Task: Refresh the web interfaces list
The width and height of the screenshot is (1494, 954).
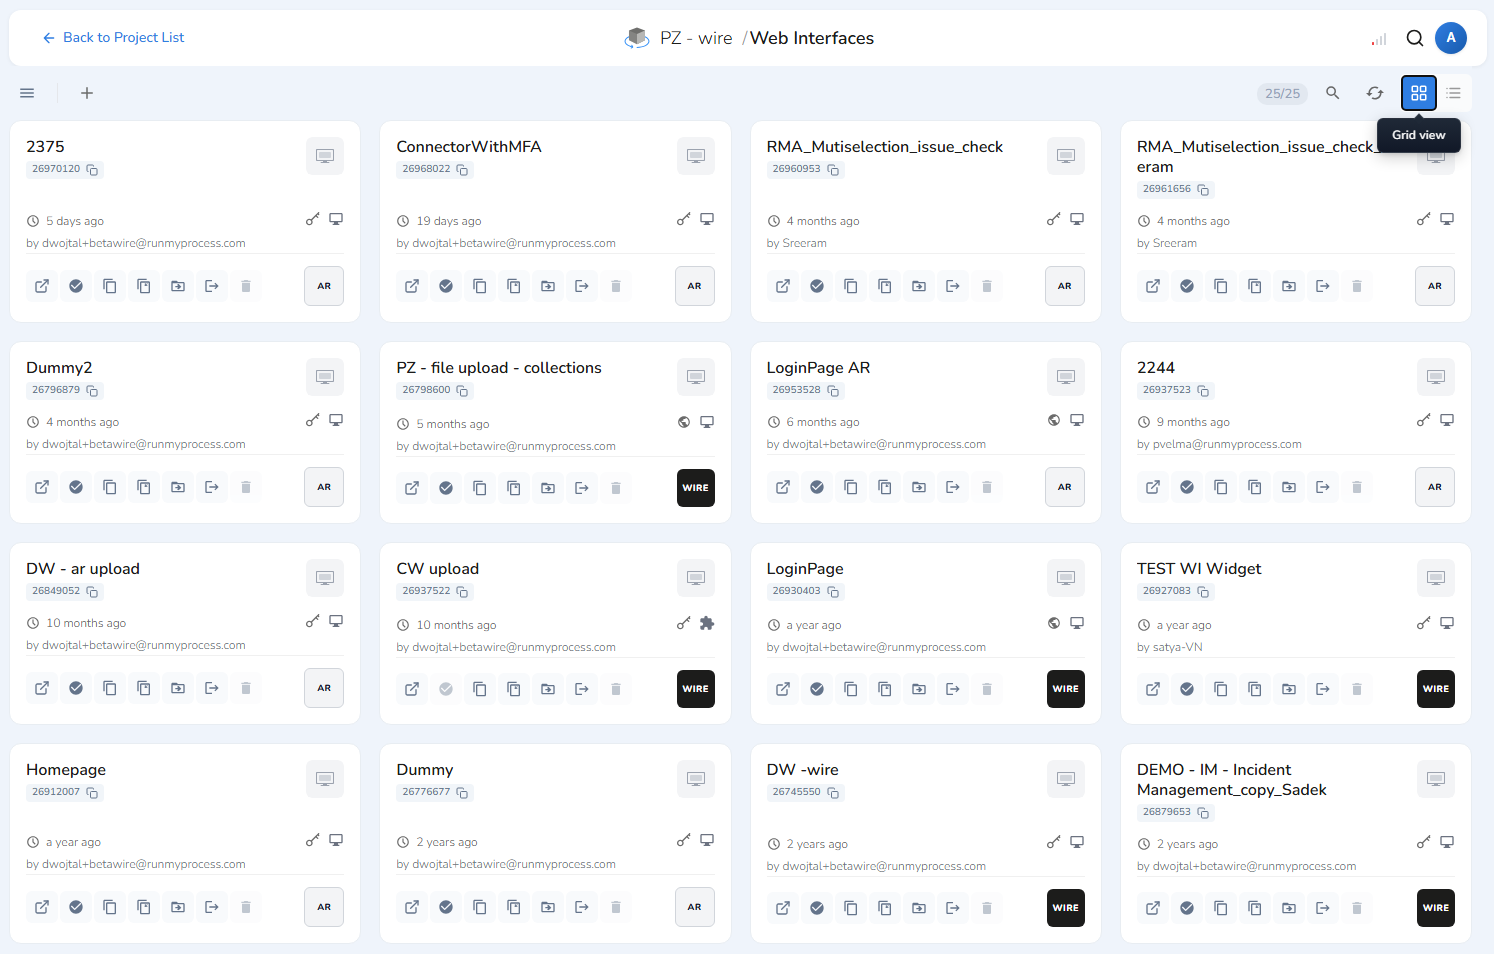Action: [x=1375, y=93]
